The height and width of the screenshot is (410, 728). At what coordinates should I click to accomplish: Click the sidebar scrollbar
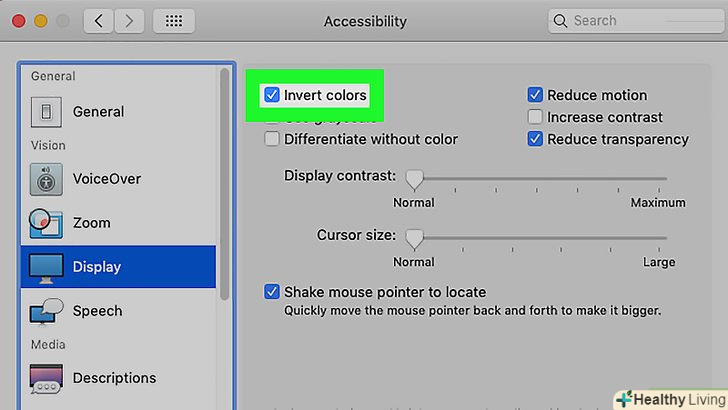(226, 180)
